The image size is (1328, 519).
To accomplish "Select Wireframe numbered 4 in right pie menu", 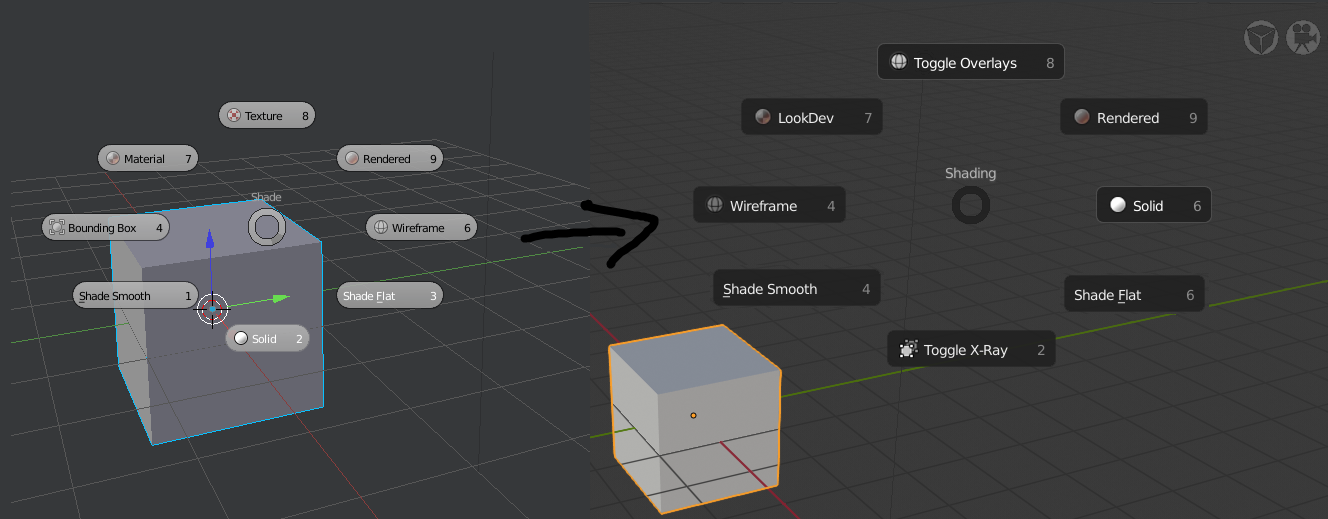I will (769, 205).
